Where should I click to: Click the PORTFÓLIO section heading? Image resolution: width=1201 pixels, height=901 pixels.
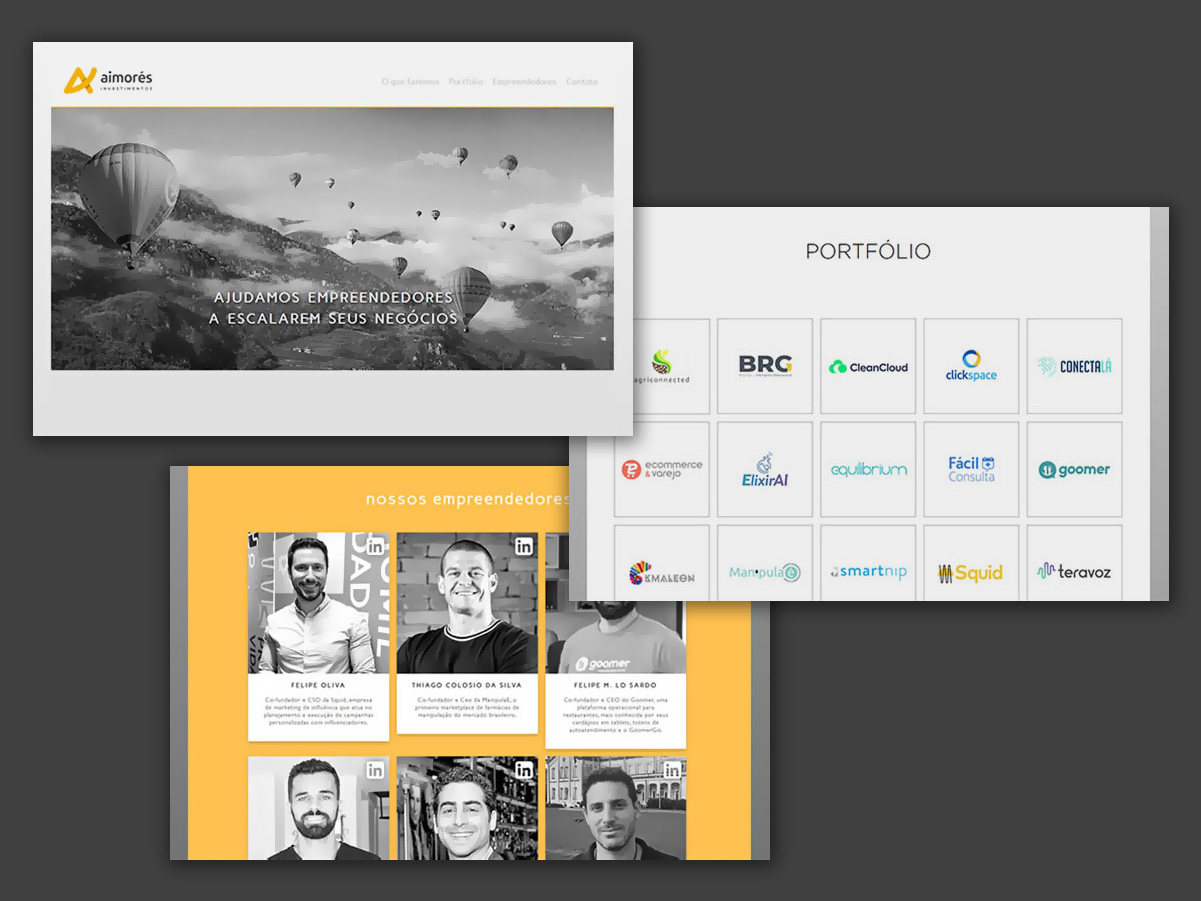pyautogui.click(x=868, y=251)
